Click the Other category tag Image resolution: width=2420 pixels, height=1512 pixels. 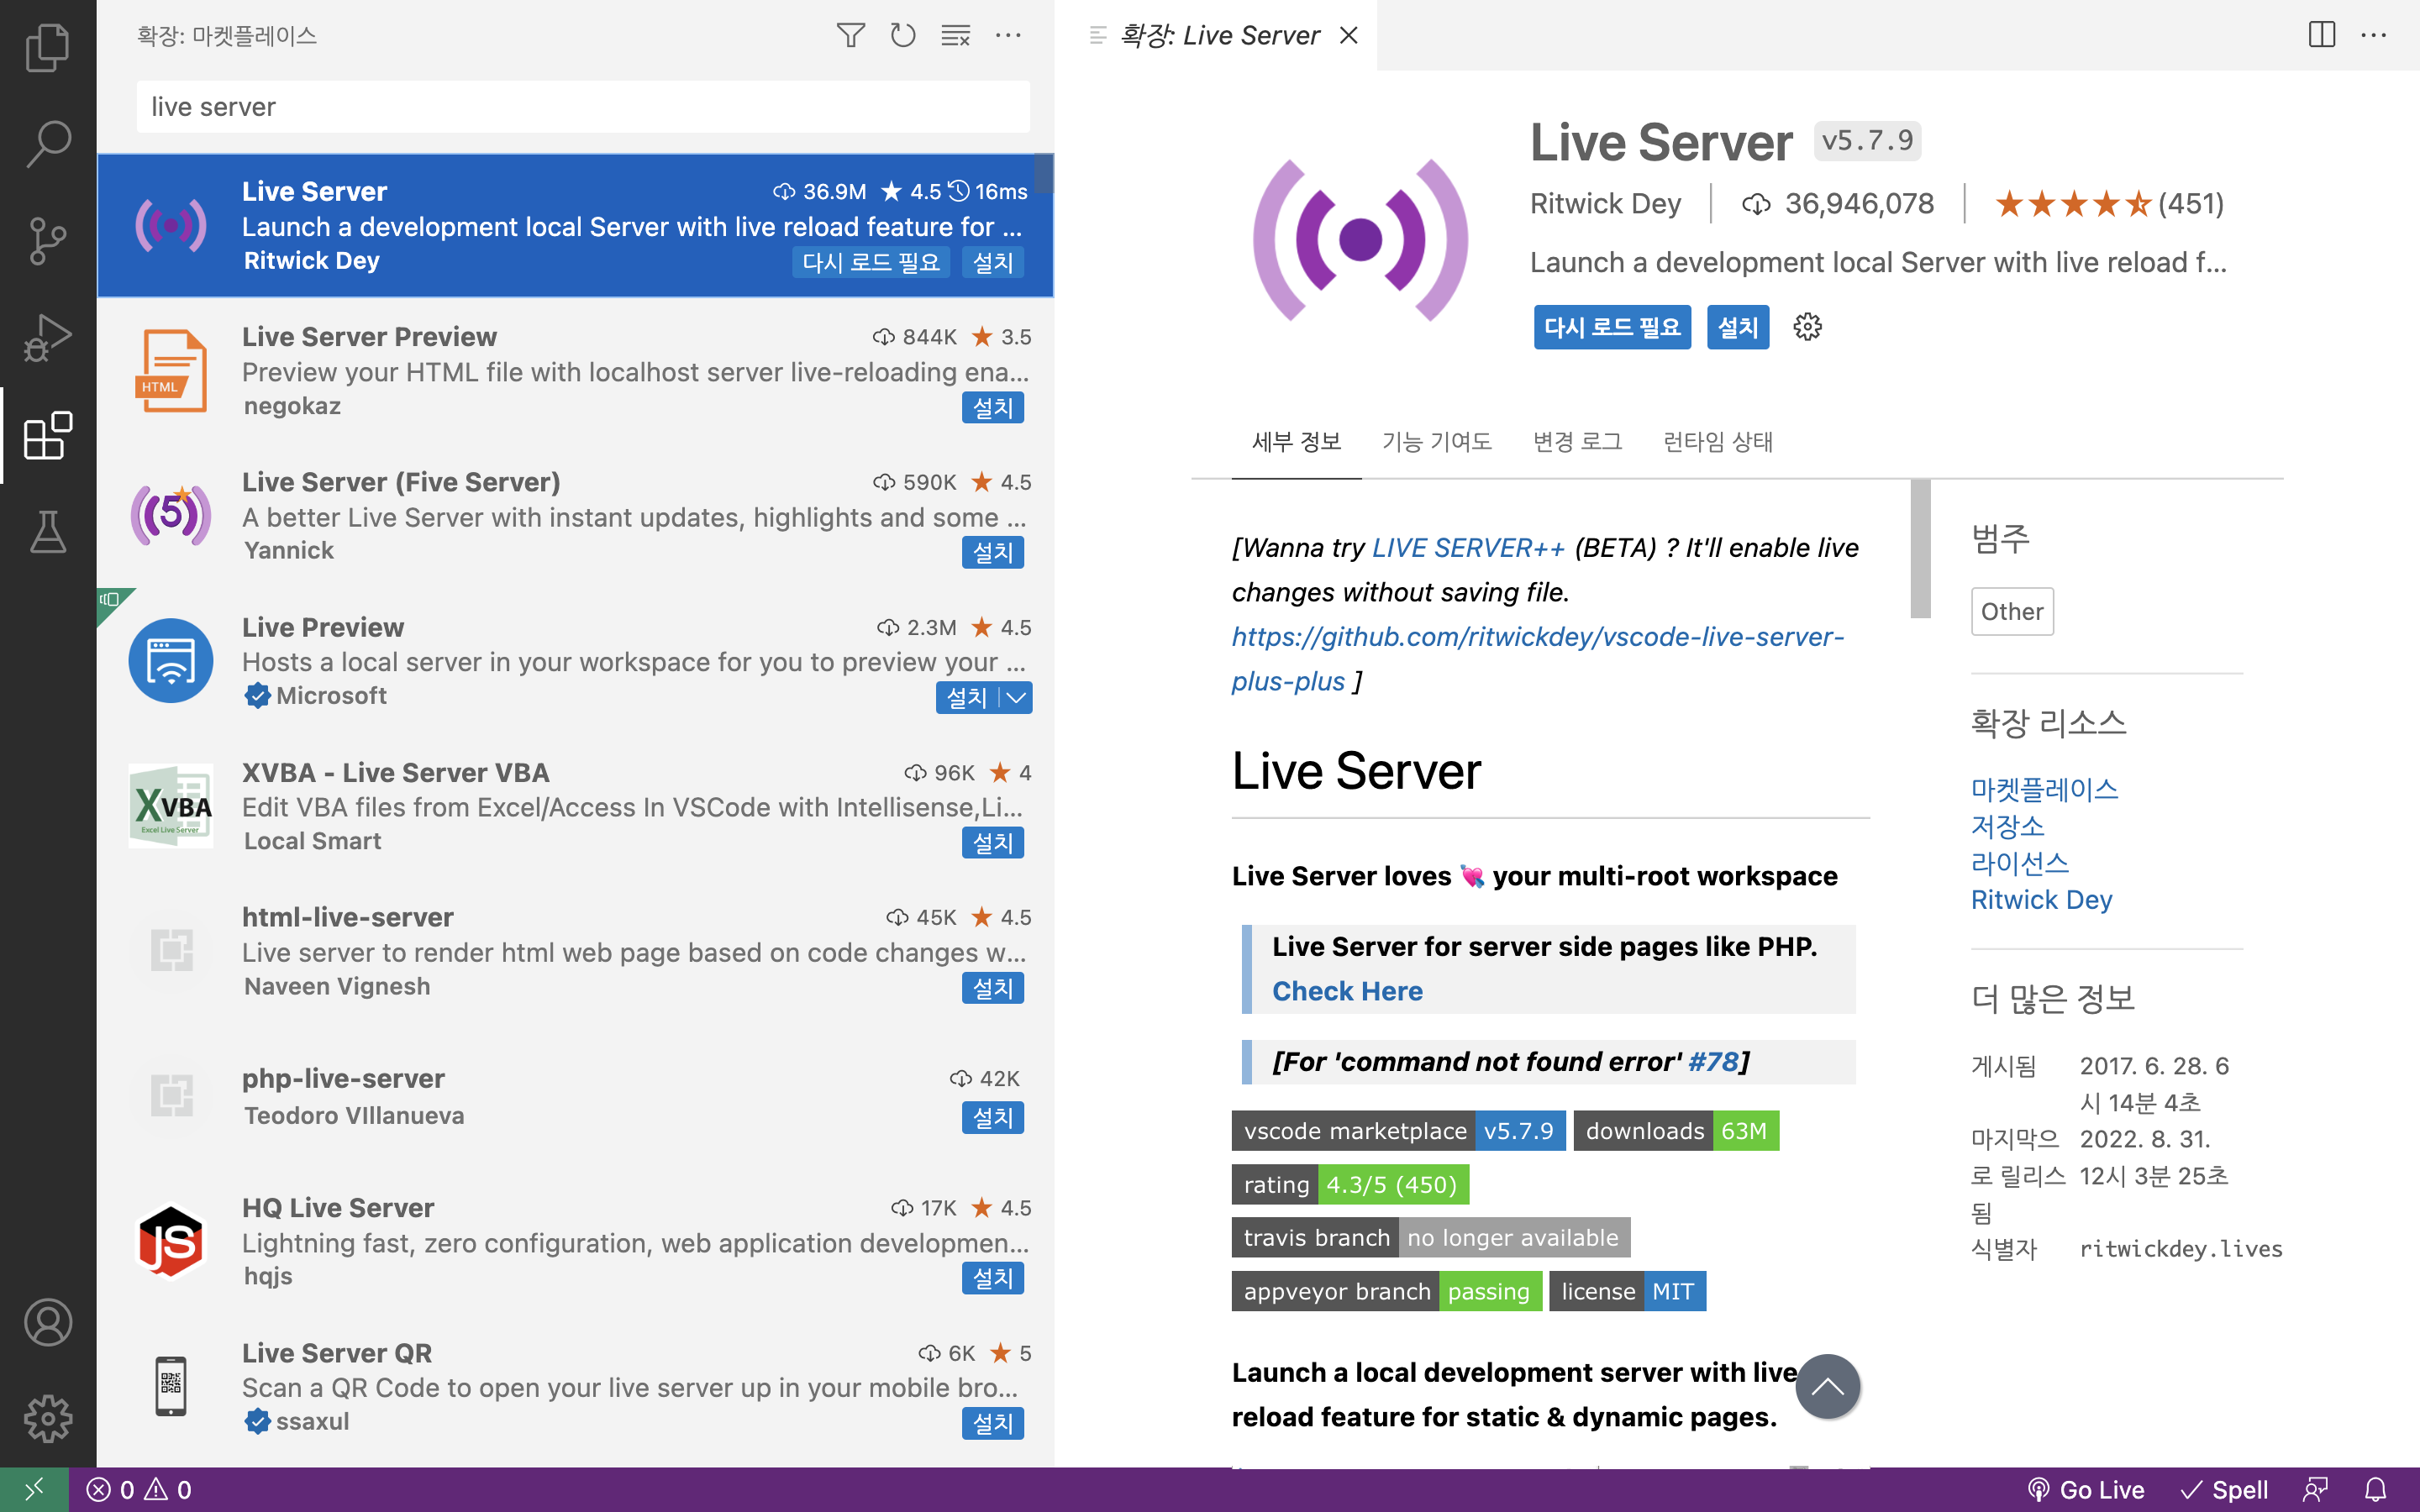point(2012,612)
